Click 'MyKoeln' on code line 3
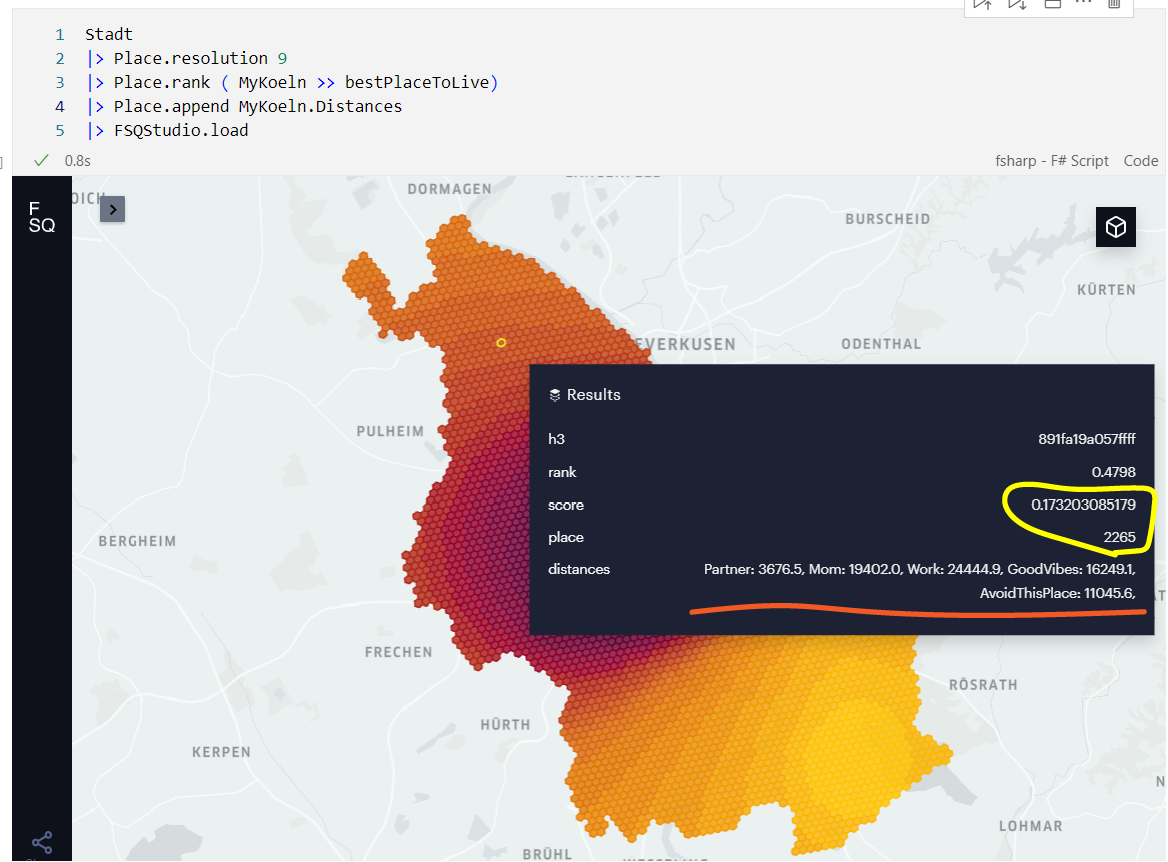The width and height of the screenshot is (1168, 862). point(272,82)
